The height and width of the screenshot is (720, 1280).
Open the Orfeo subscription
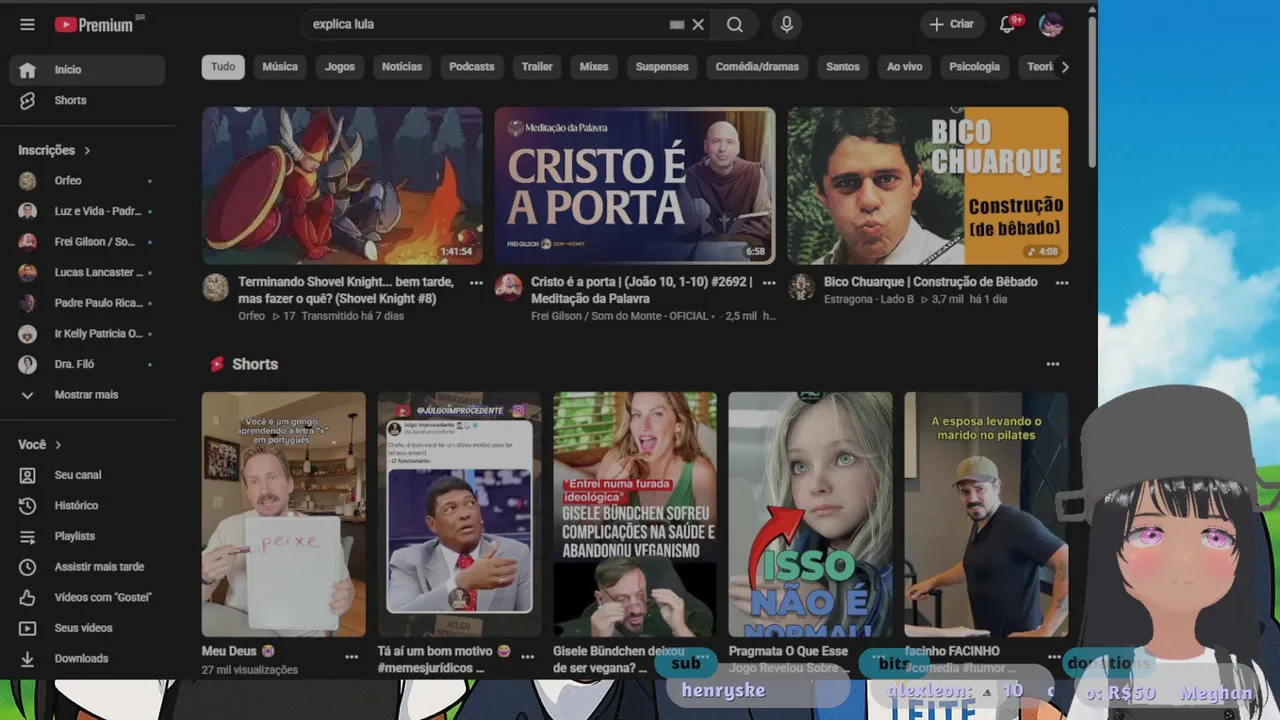click(x=87, y=181)
